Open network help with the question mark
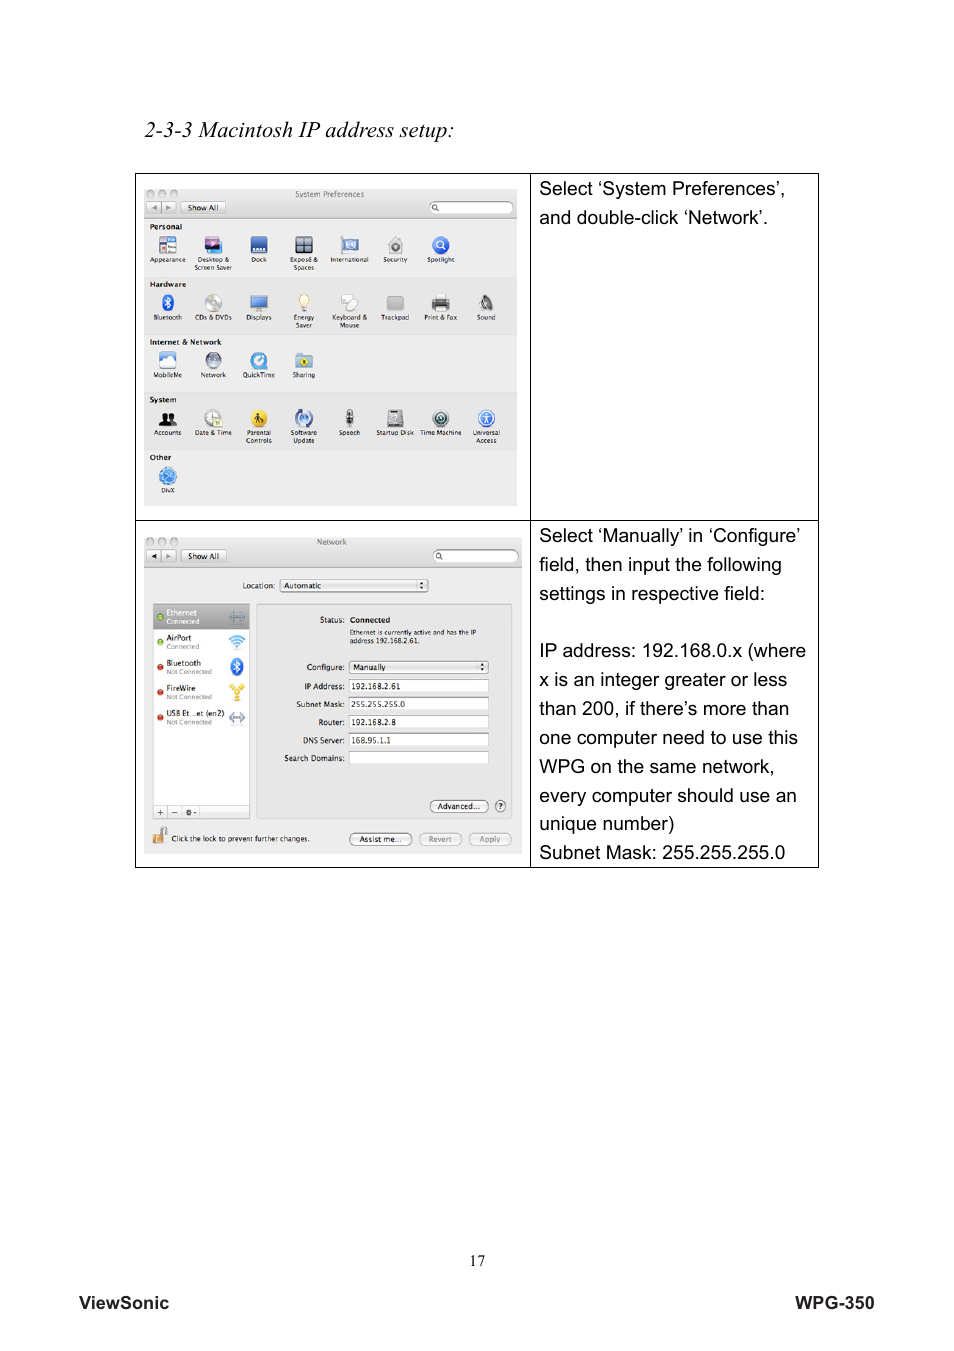Image resolution: width=954 pixels, height=1351 pixels. (x=501, y=806)
